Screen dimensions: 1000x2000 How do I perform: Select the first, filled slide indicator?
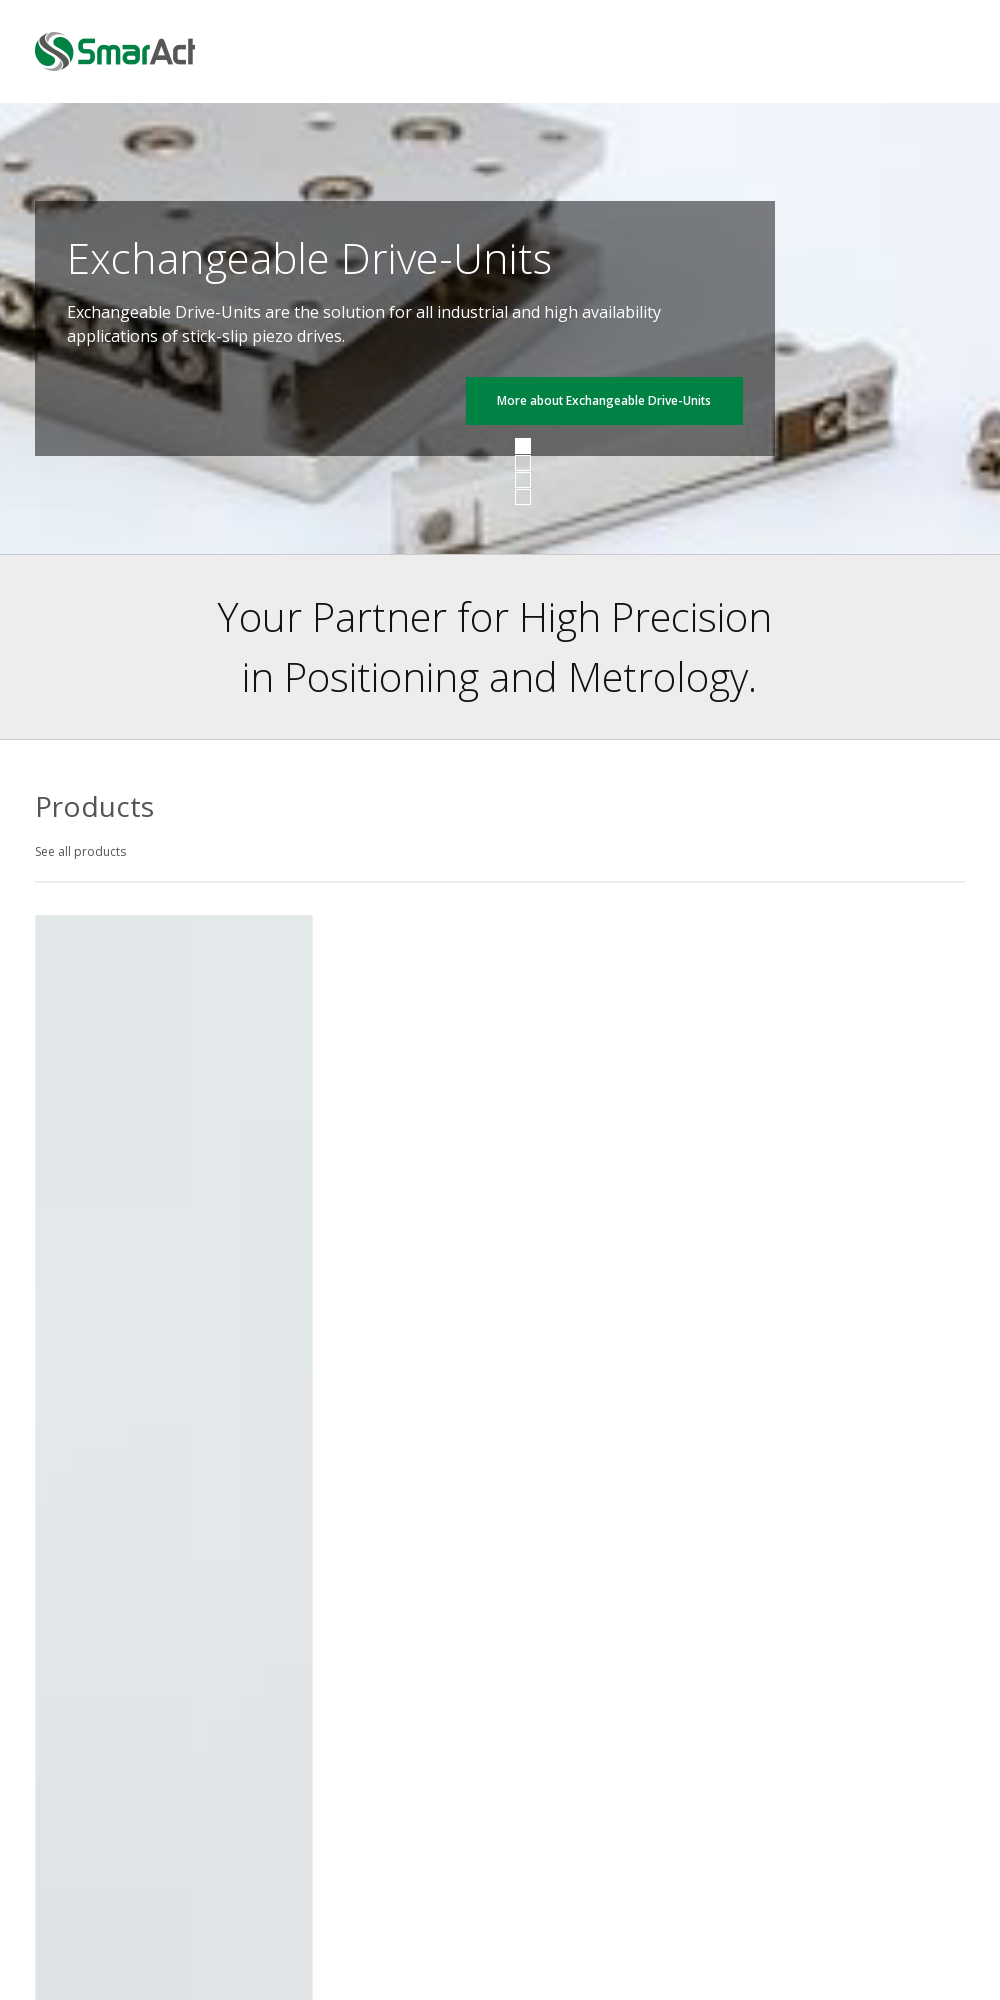523,446
